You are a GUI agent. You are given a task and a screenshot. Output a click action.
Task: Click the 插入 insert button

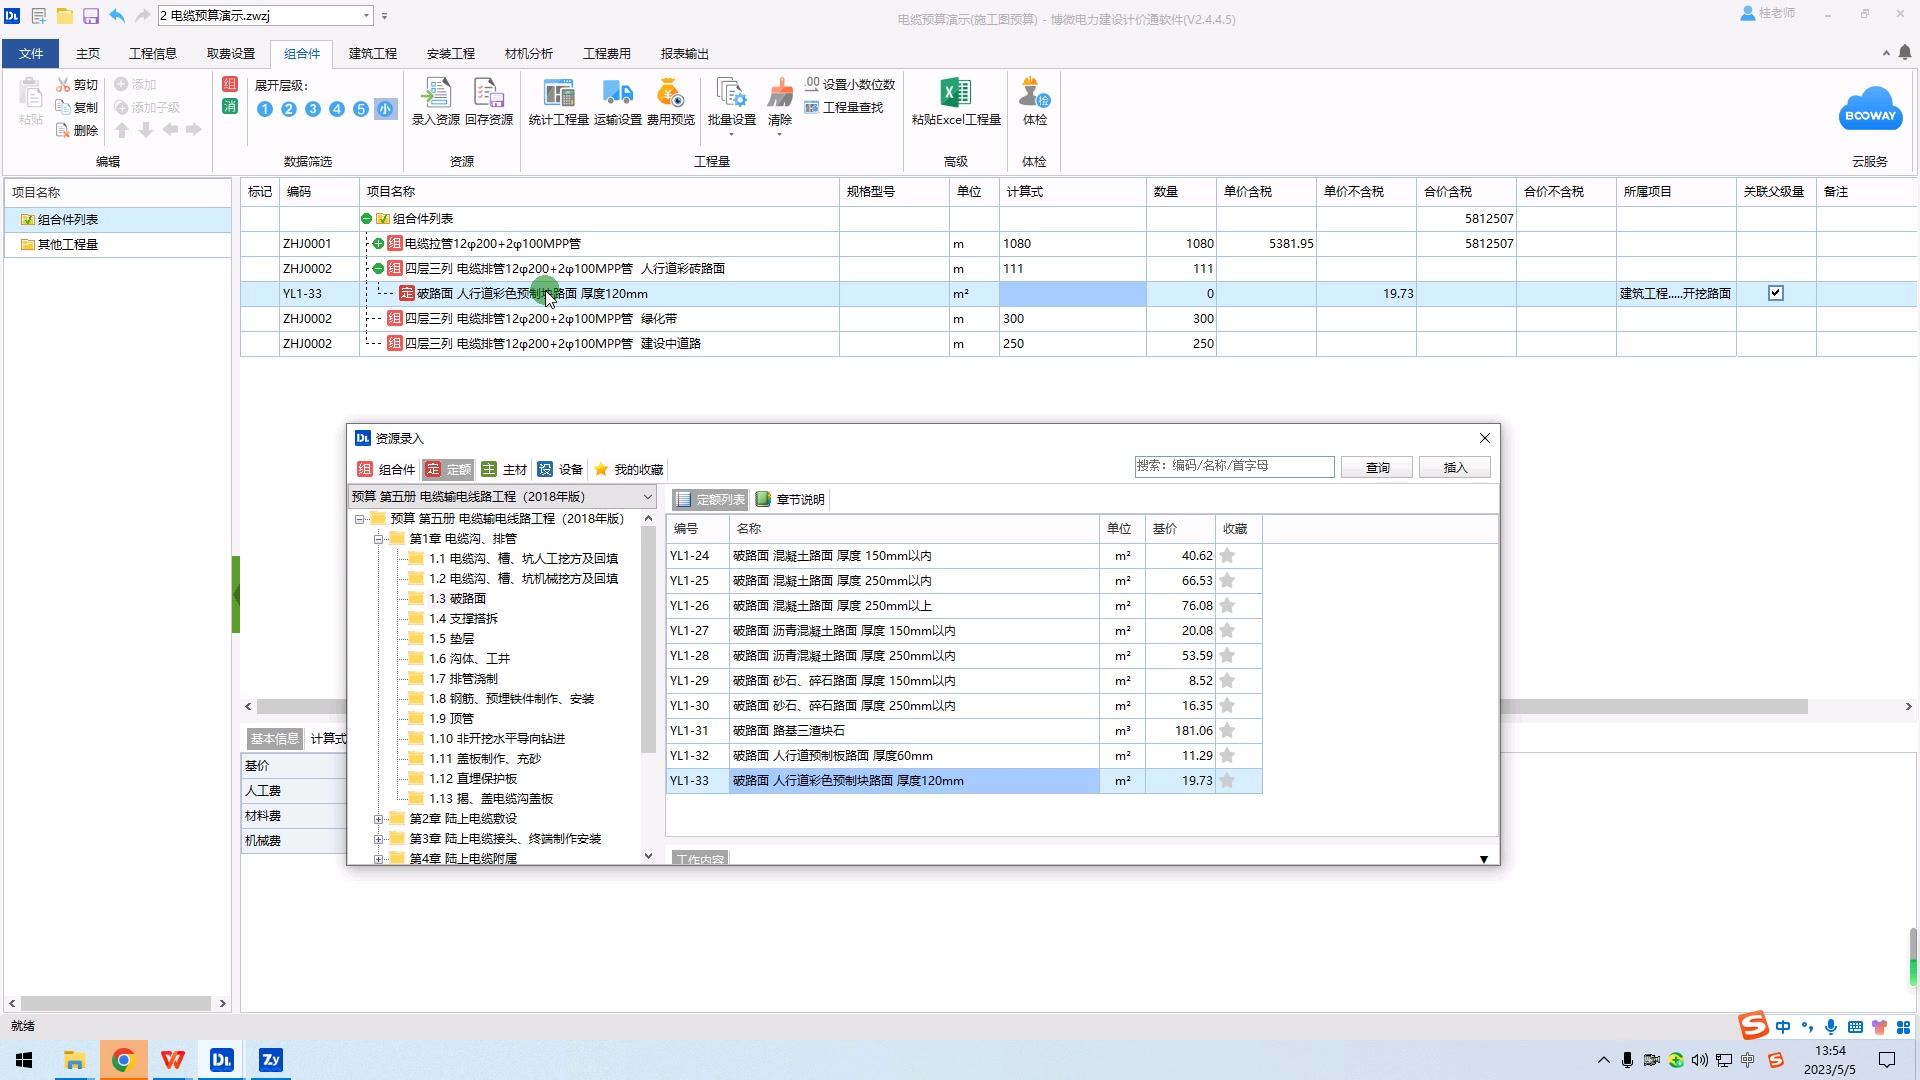click(x=1455, y=468)
